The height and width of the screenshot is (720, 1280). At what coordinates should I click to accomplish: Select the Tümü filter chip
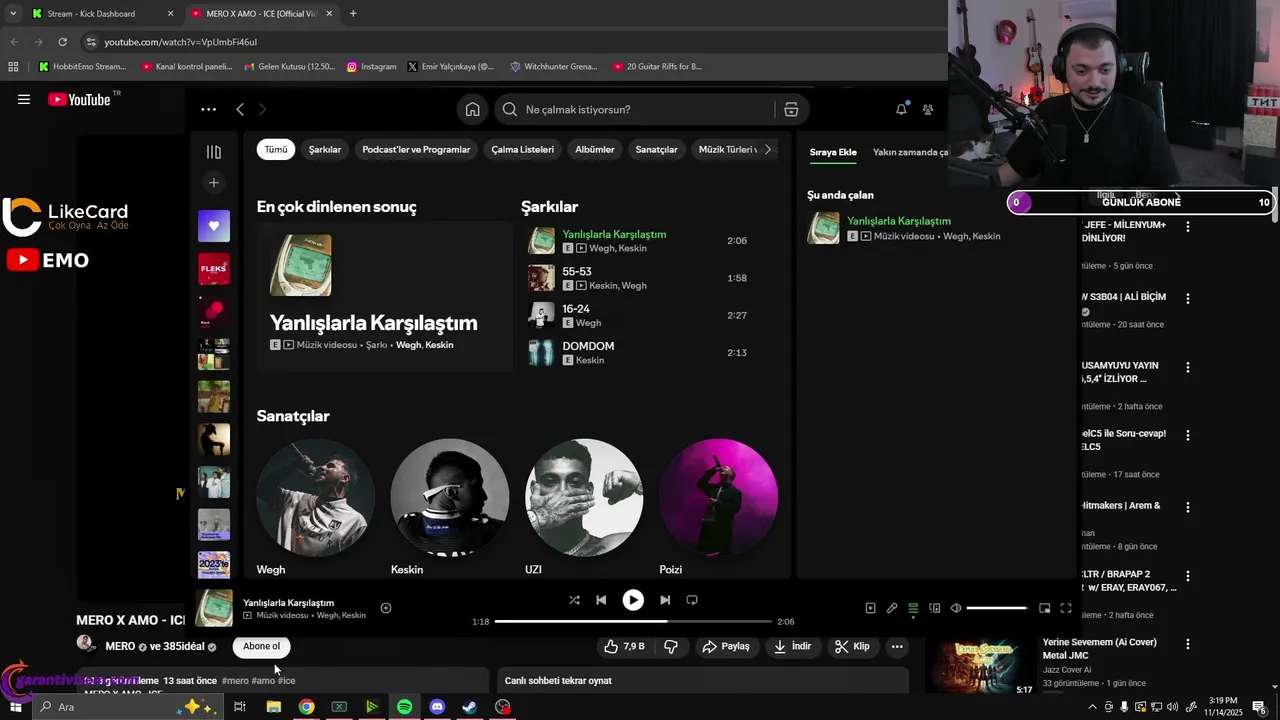[276, 149]
